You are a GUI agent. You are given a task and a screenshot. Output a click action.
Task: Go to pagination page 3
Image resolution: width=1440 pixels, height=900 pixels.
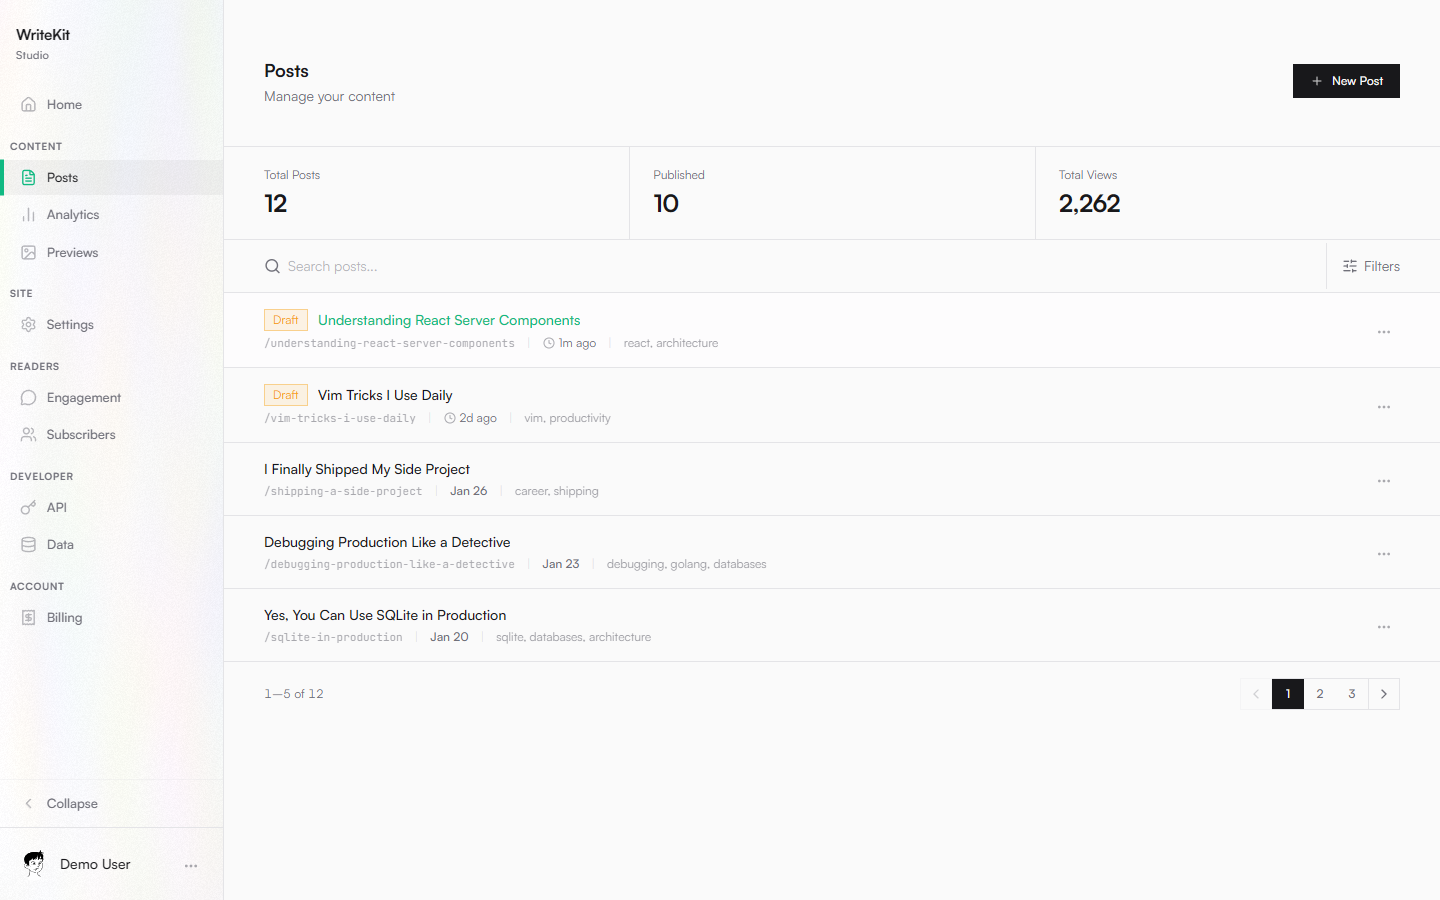point(1352,693)
